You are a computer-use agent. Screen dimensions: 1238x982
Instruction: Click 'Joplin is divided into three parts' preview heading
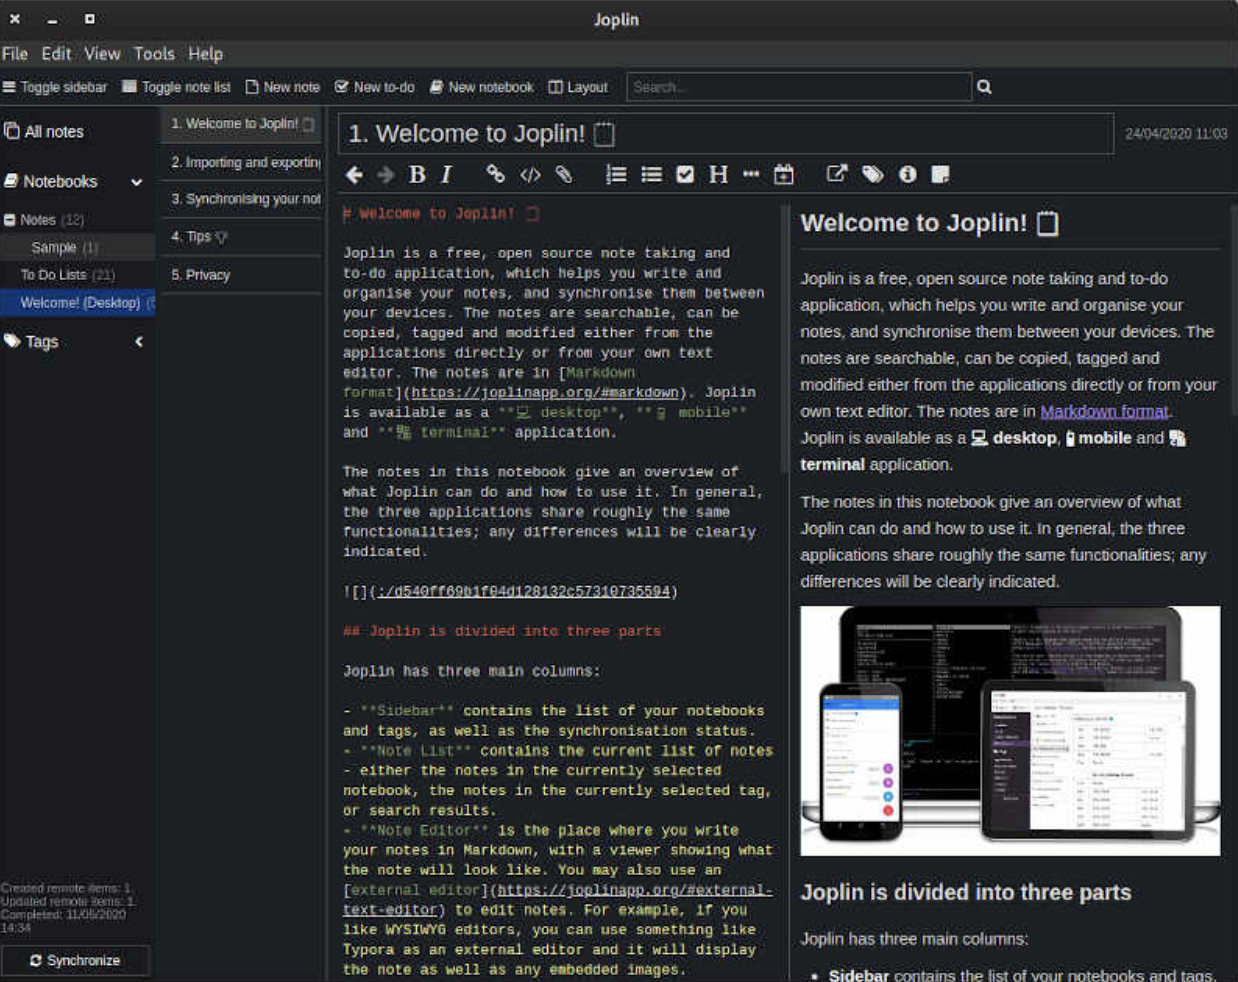point(966,893)
